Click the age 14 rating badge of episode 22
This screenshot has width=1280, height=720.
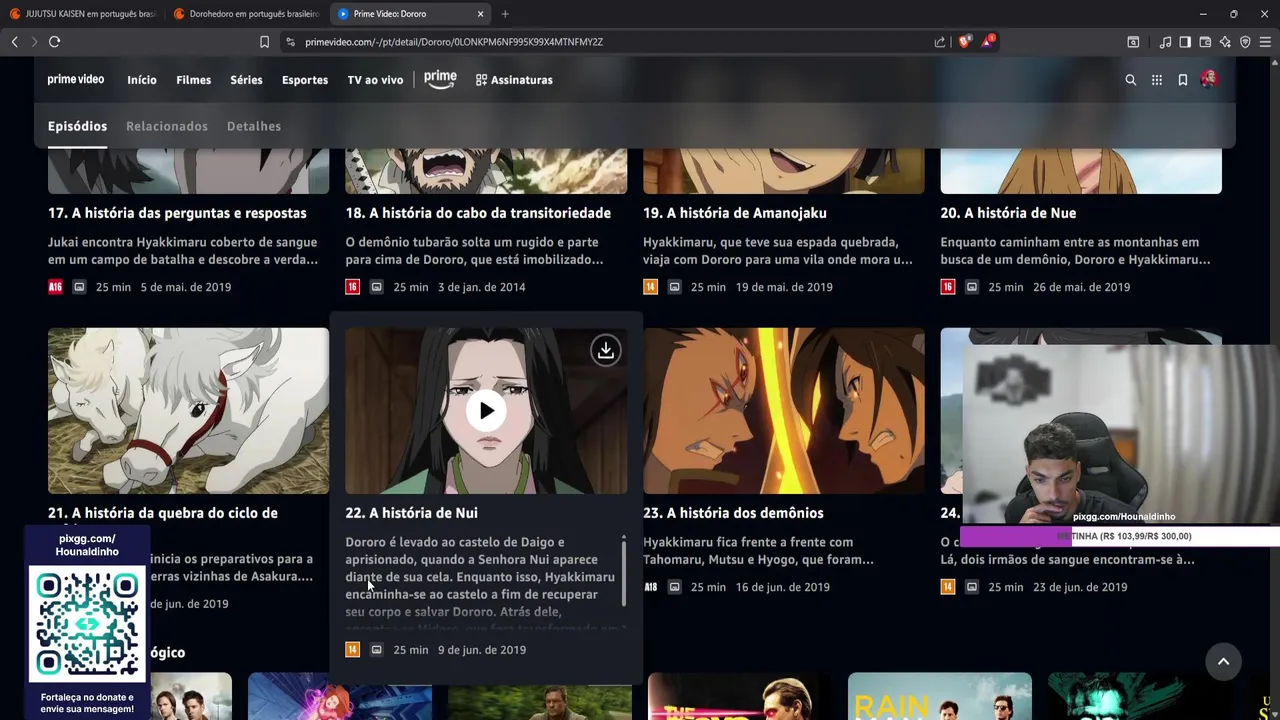coord(352,650)
